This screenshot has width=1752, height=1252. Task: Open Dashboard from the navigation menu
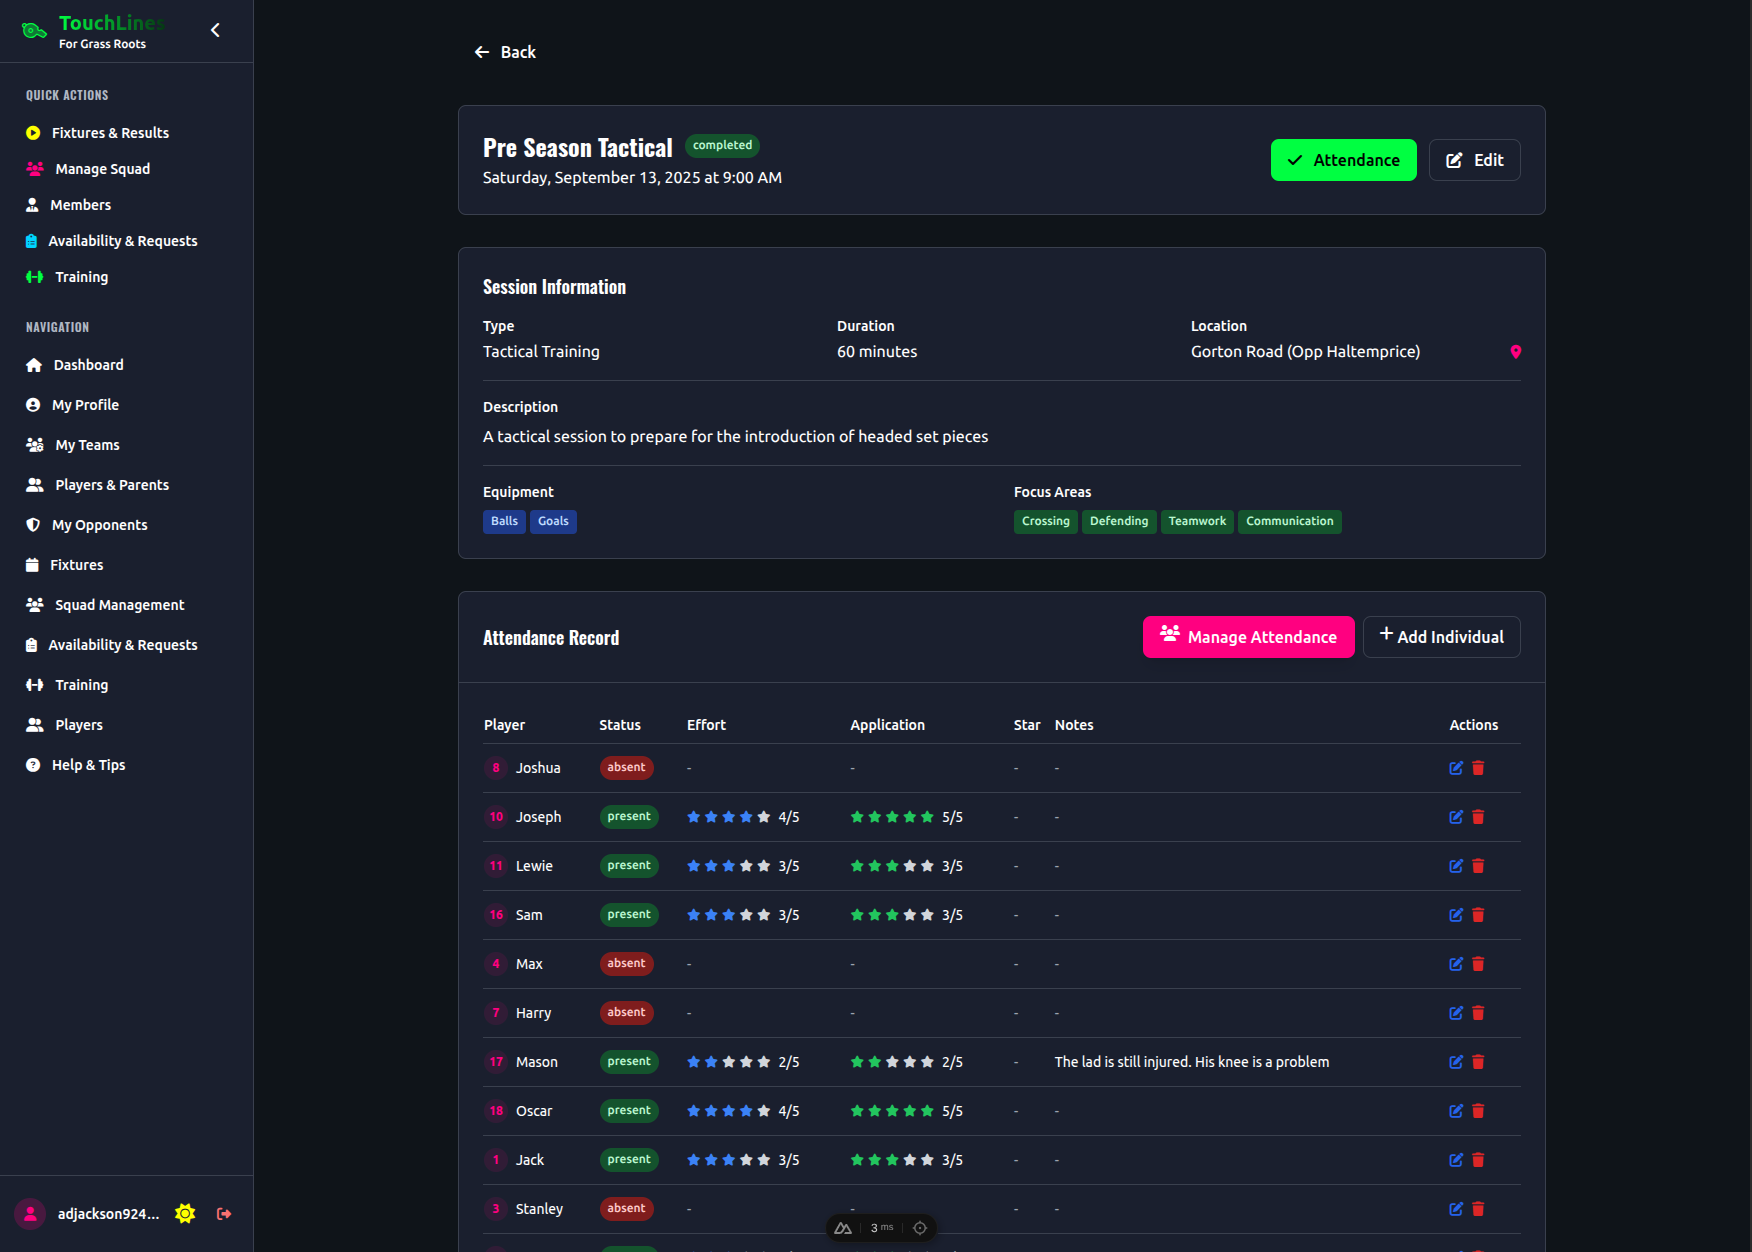(x=88, y=364)
